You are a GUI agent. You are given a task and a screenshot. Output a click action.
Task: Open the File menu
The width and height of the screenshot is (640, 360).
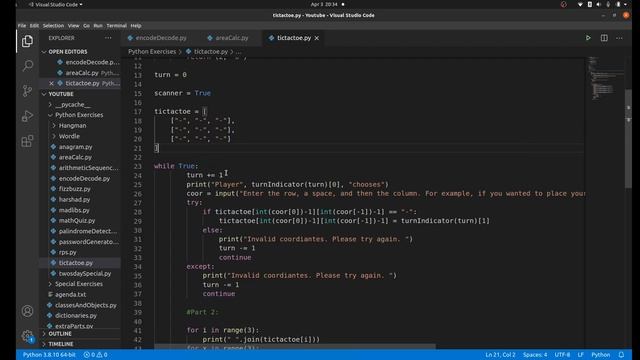[22, 26]
